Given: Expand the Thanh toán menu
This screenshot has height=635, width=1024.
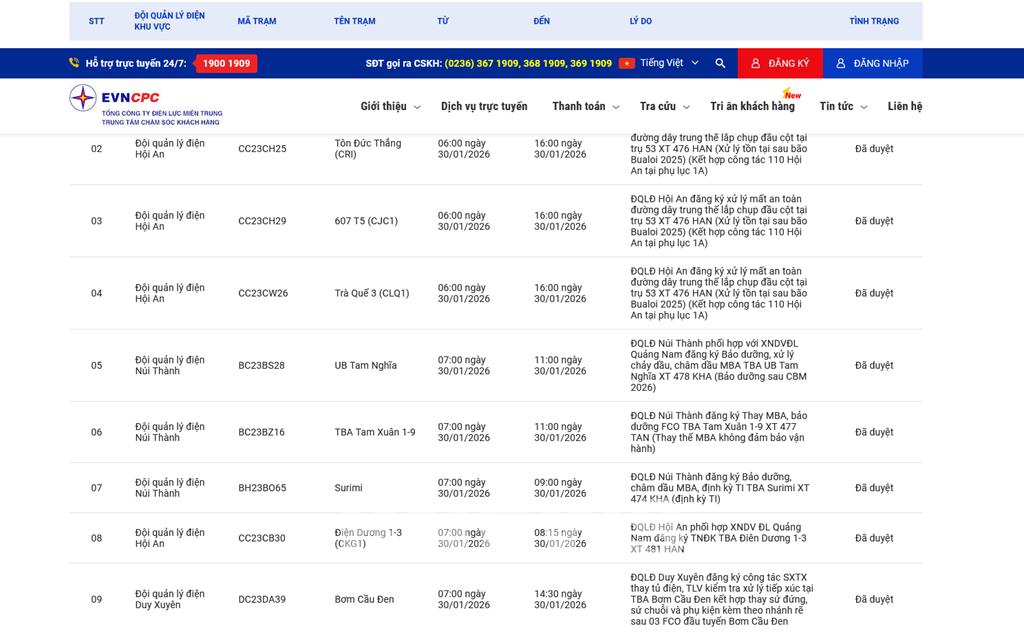Looking at the screenshot, I should point(585,106).
